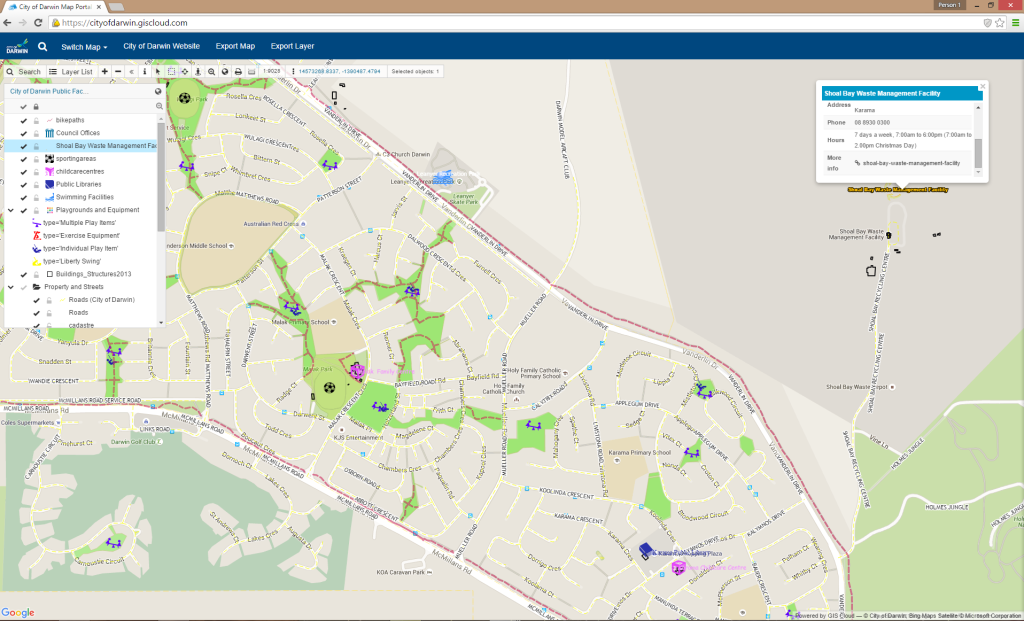Collapse the Playgrounds and Equipment layer
Image resolution: width=1024 pixels, height=621 pixels.
(x=10, y=210)
